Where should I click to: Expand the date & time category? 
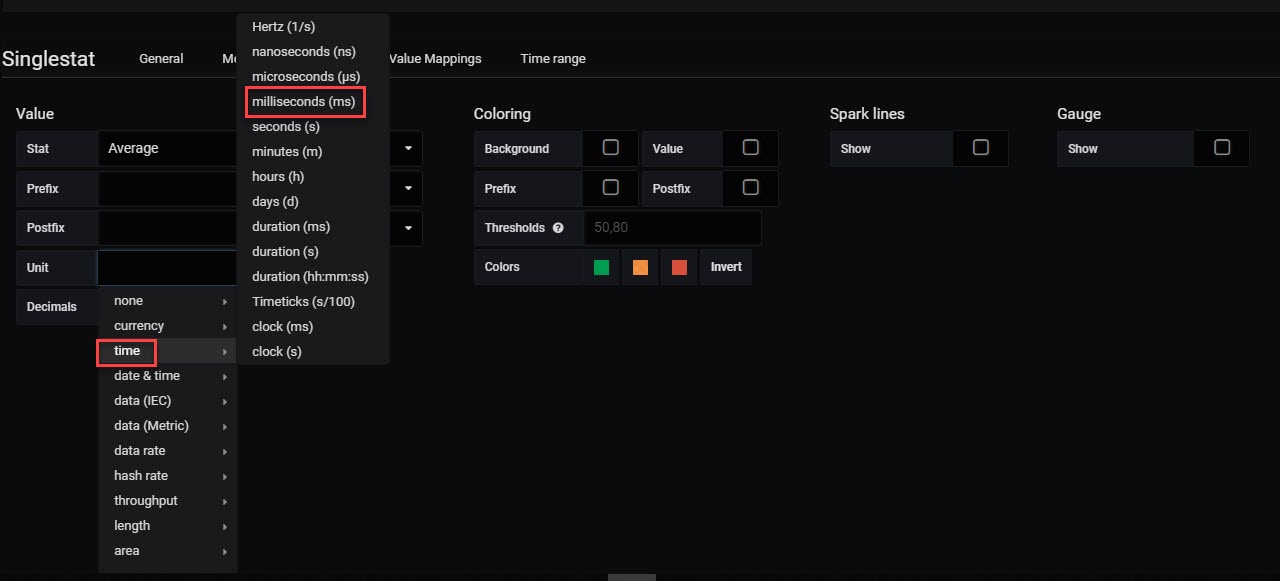point(167,376)
